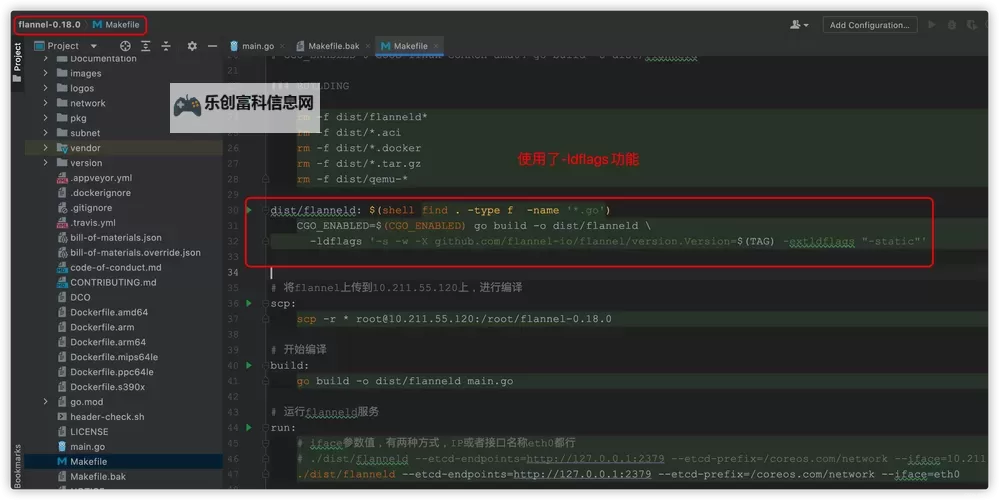Close the active Makefile editor tab
The height and width of the screenshot is (500, 999).
(436, 46)
